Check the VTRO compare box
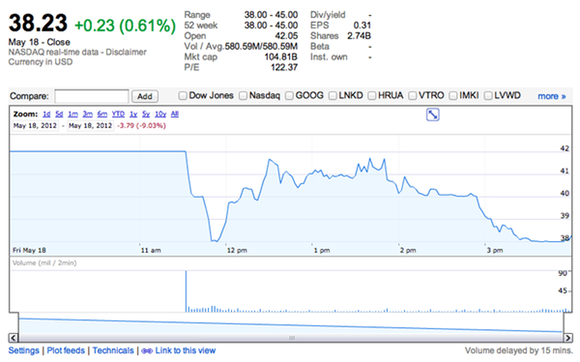Image resolution: width=580 pixels, height=362 pixels. tap(412, 96)
